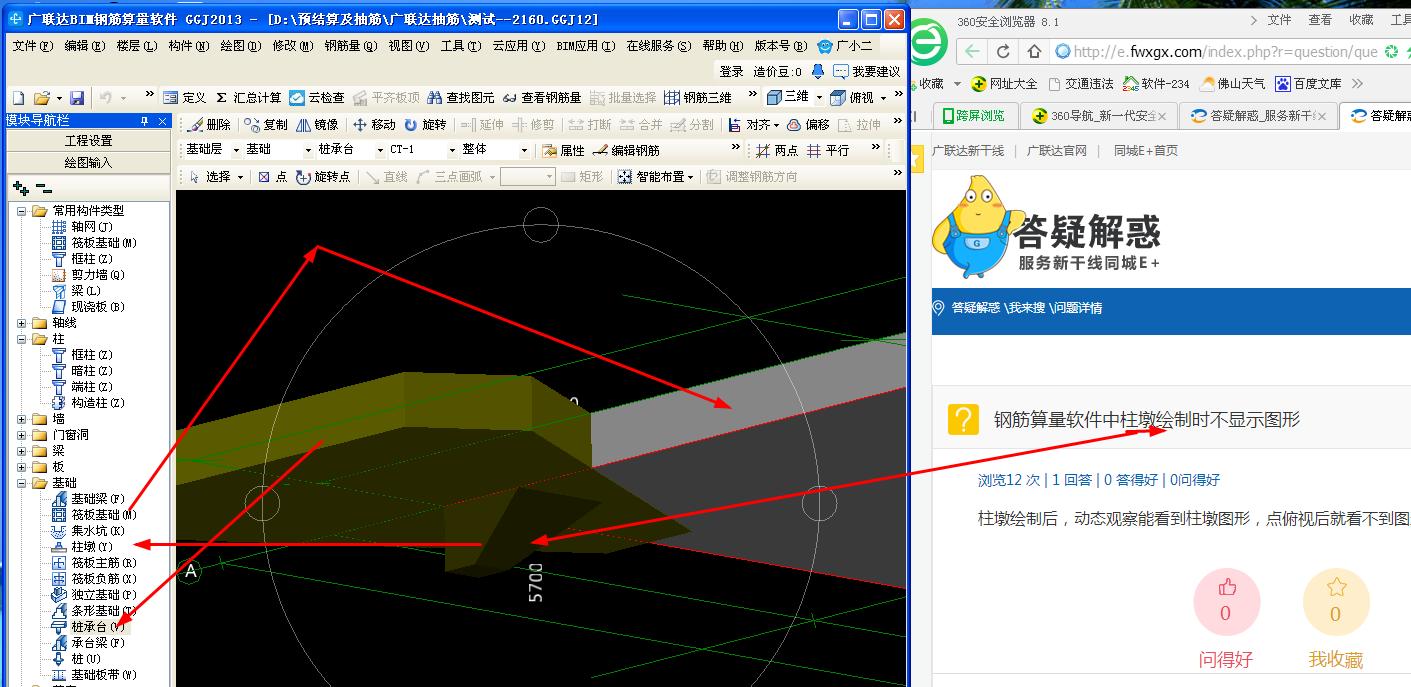Expand all tree nodes plus icon
The height and width of the screenshot is (687, 1411).
tap(20, 188)
